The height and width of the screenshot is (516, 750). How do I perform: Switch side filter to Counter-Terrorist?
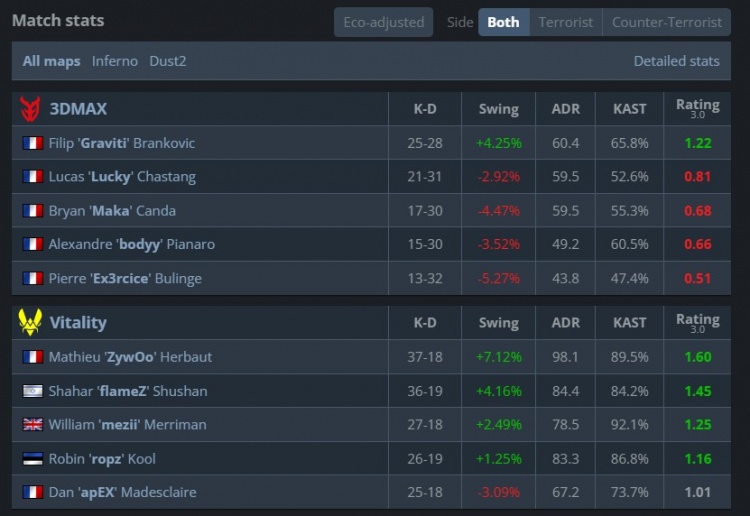pos(667,22)
